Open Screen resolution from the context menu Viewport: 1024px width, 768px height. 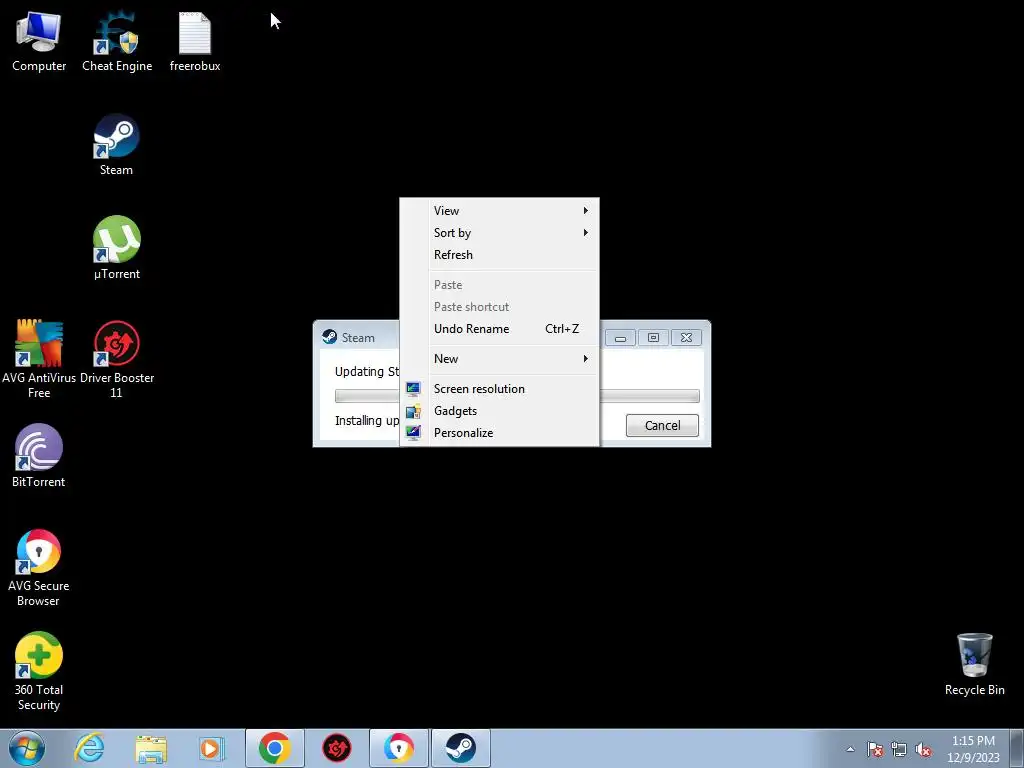(x=500, y=389)
